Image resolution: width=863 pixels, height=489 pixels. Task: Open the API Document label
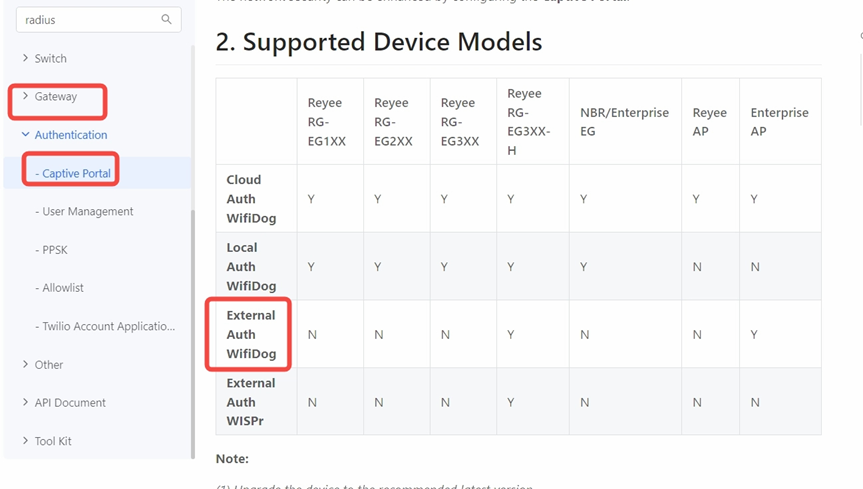tap(70, 403)
